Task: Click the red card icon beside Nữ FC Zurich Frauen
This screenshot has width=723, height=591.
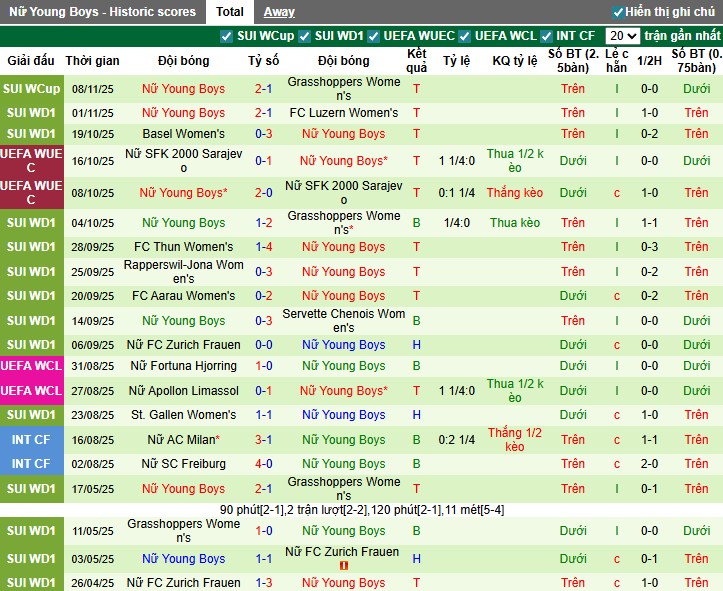Action: click(344, 565)
